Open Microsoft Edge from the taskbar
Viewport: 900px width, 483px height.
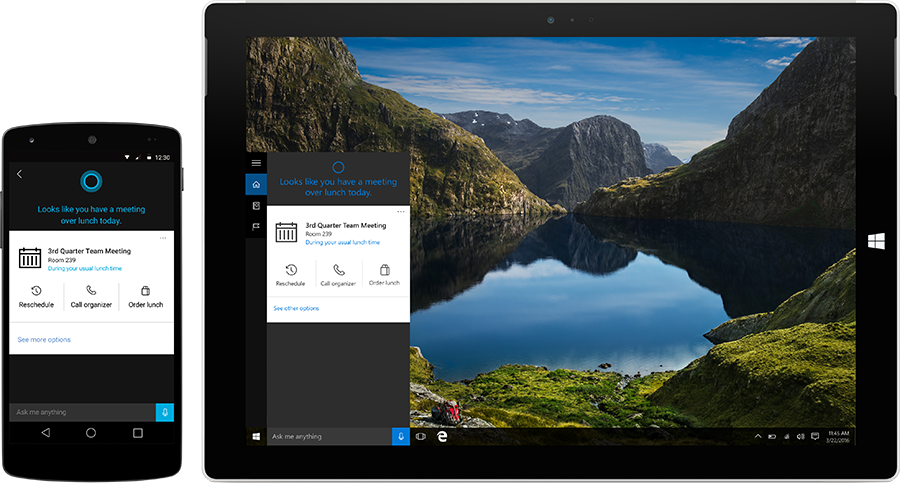pos(441,437)
